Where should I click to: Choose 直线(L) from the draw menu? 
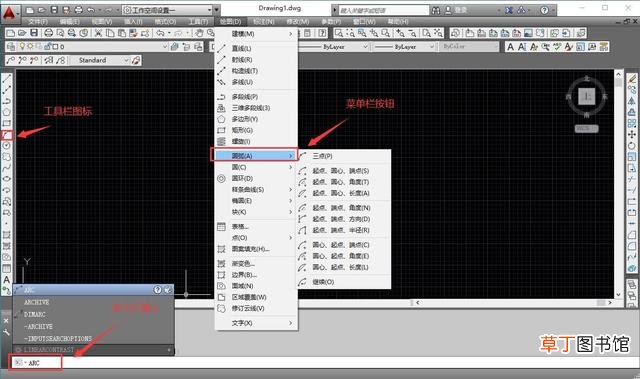click(256, 49)
